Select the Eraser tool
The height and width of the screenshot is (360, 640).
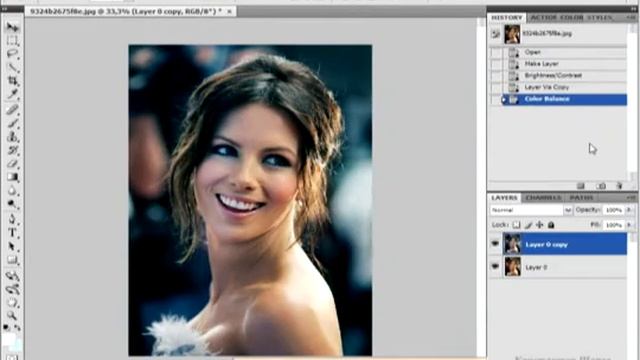coord(12,164)
